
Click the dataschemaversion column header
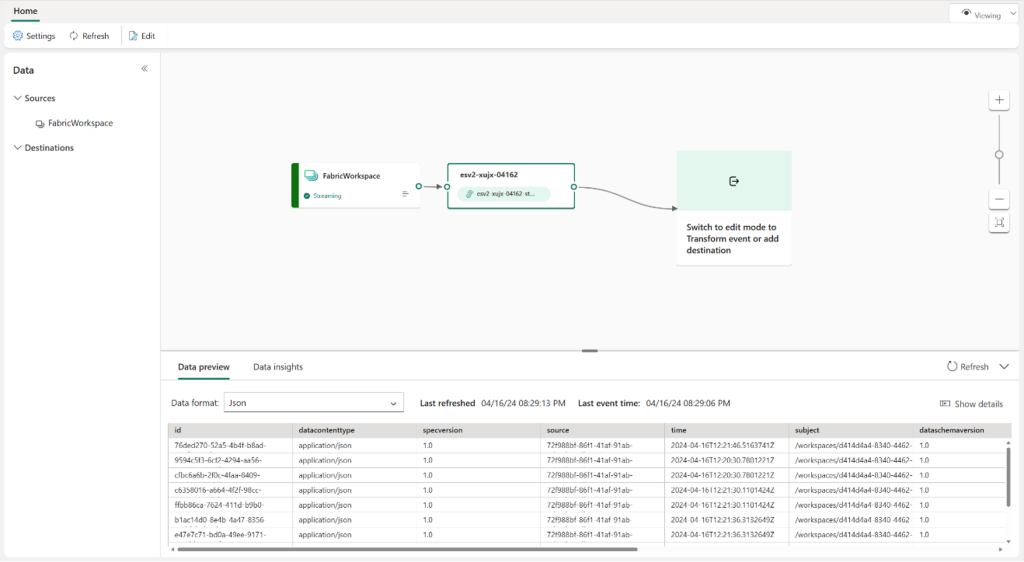(x=960, y=430)
